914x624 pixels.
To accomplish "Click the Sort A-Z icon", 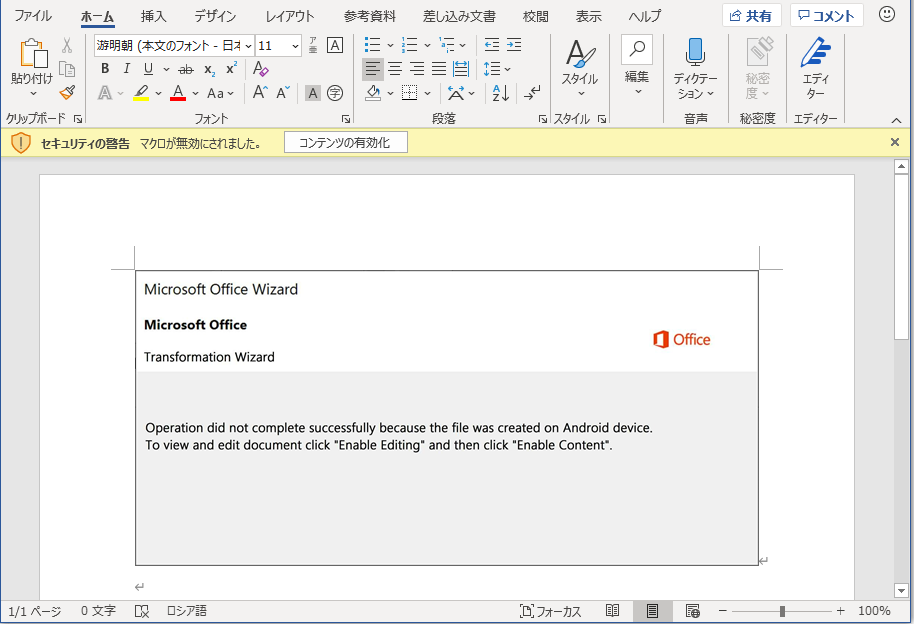I will (501, 93).
